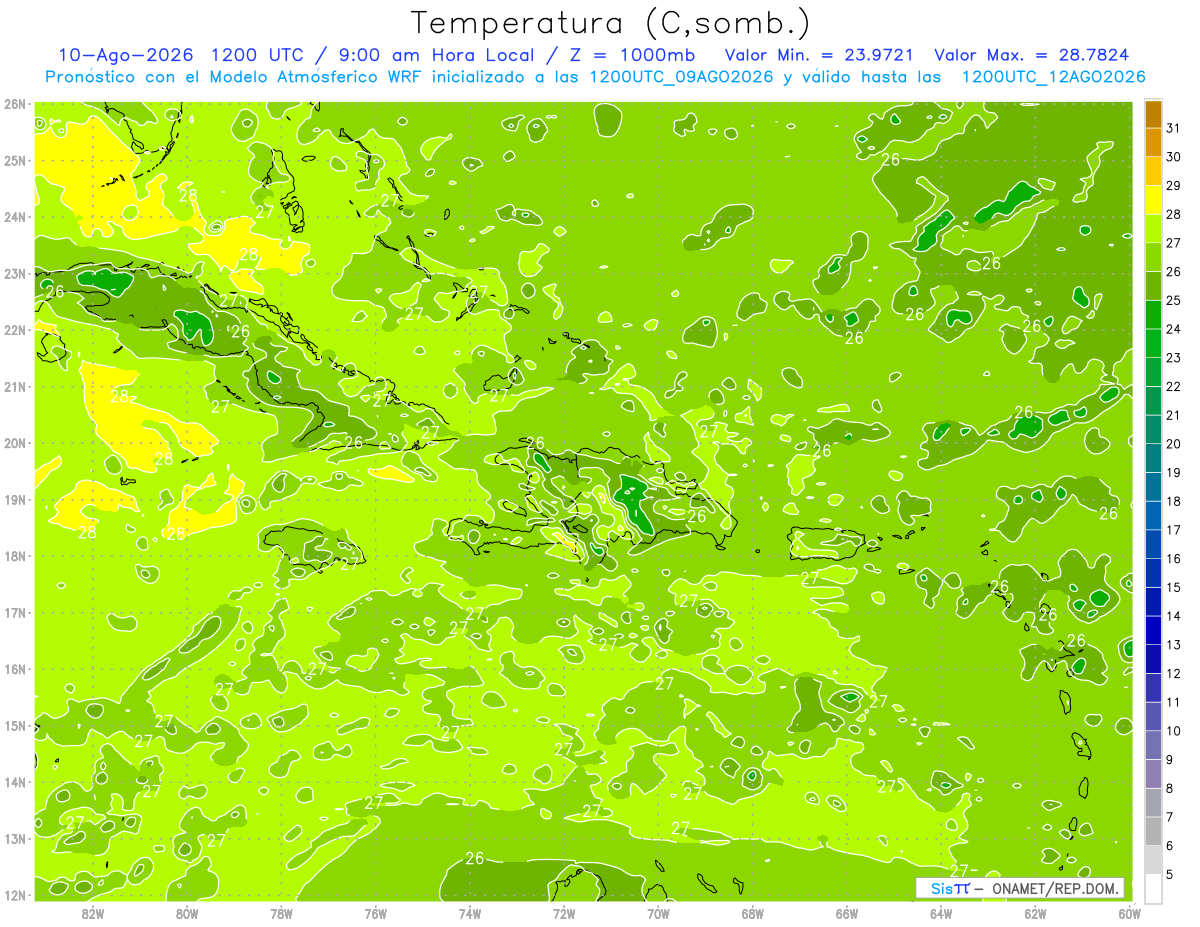Click legend scale value 15
Viewport: 1200px width, 927px height.
(1173, 587)
